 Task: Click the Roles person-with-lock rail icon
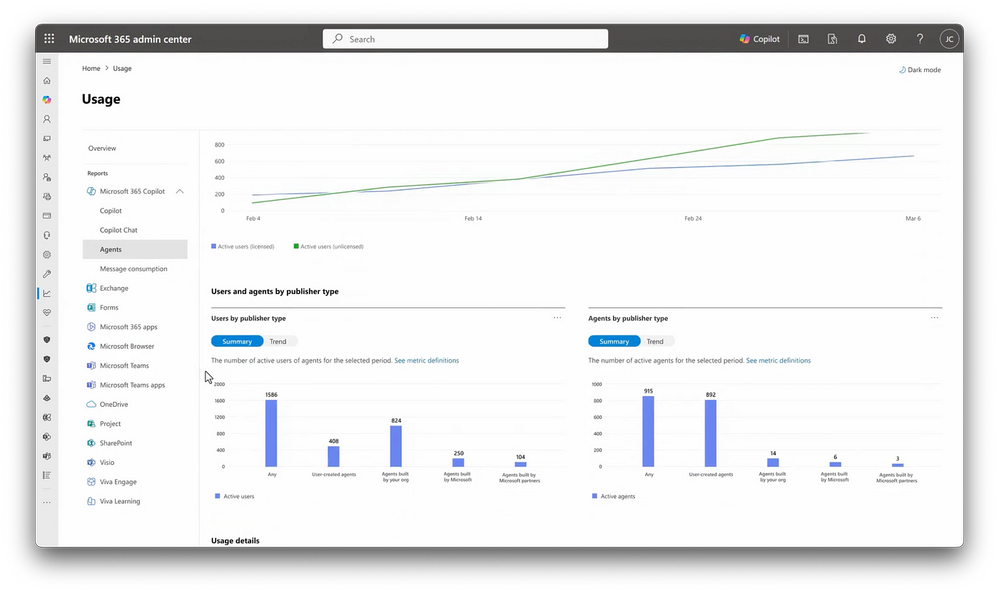47,177
